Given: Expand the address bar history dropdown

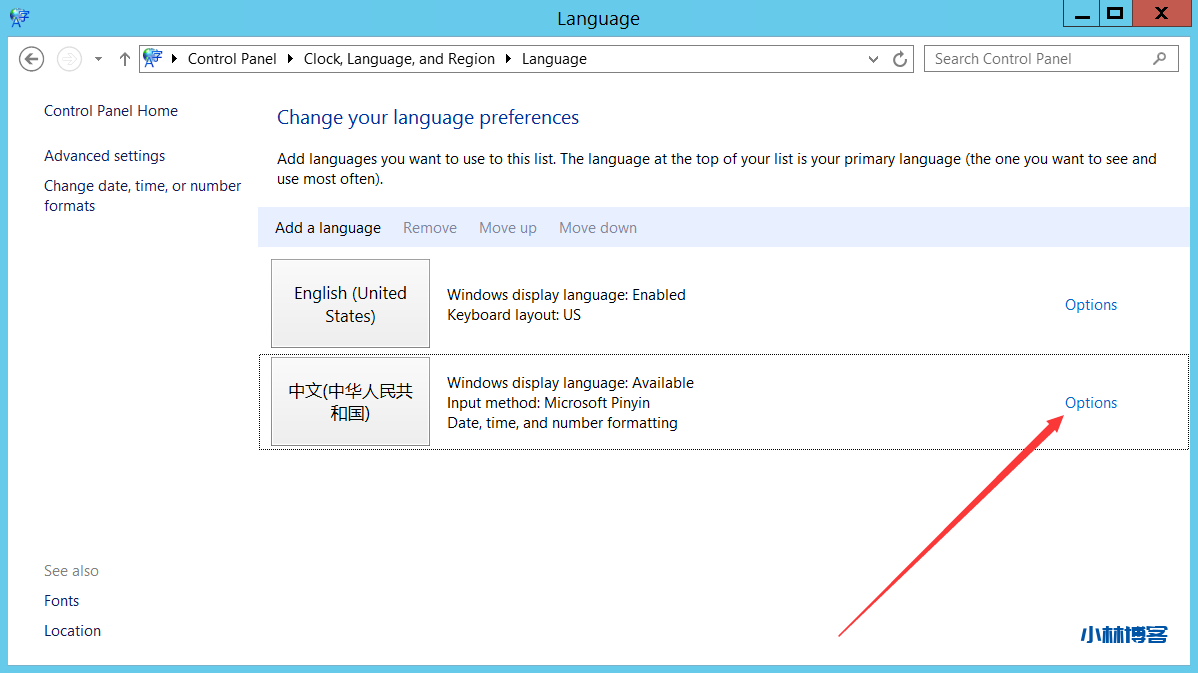Looking at the screenshot, I should (x=875, y=59).
